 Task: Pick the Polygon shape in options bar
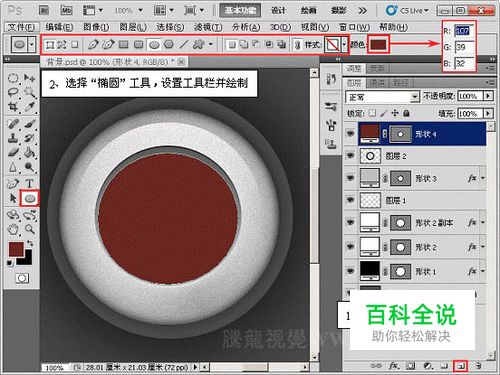tap(169, 44)
